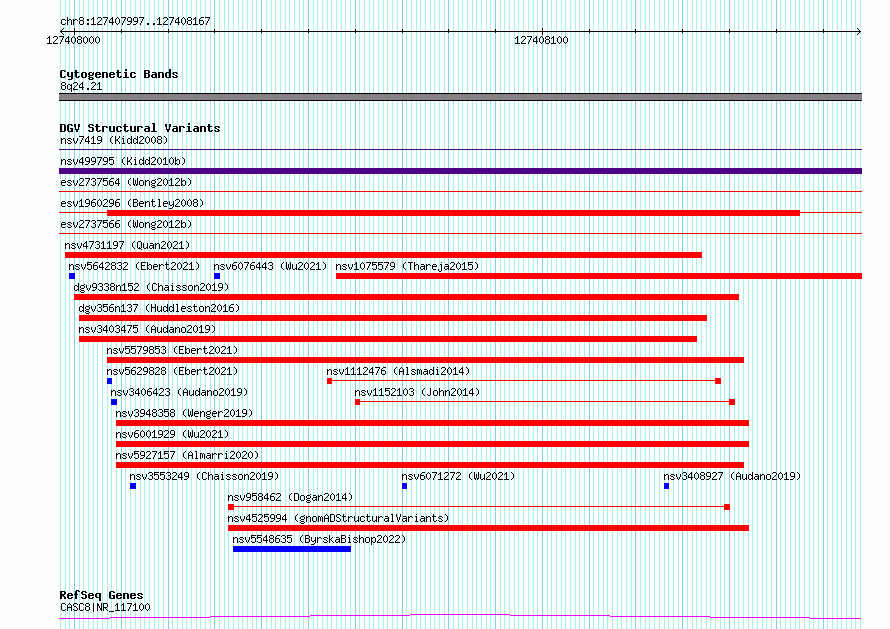890x629 pixels.
Task: Open the nsv958462 (Dogan2014) label
Action: (290, 497)
